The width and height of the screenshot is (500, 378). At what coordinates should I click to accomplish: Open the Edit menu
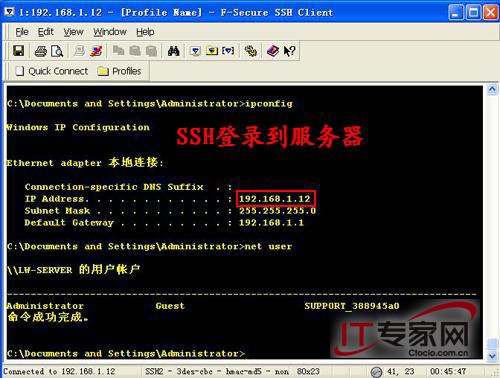46,32
